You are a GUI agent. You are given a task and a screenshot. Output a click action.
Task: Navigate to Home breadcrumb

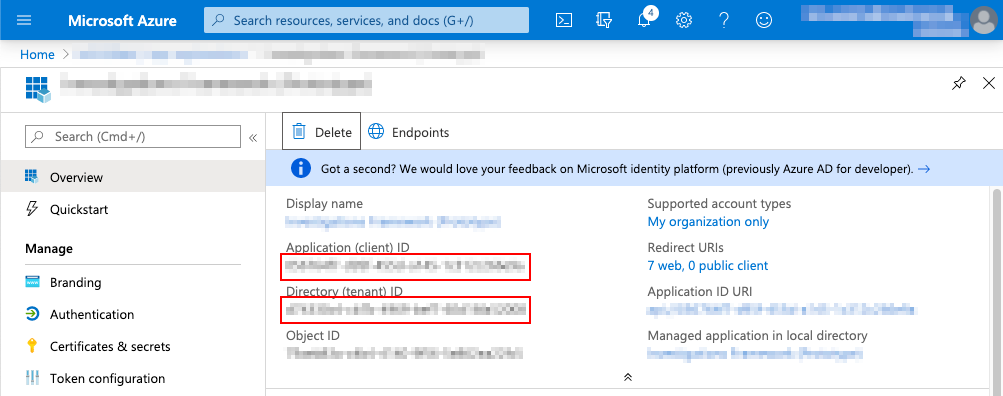tap(37, 54)
